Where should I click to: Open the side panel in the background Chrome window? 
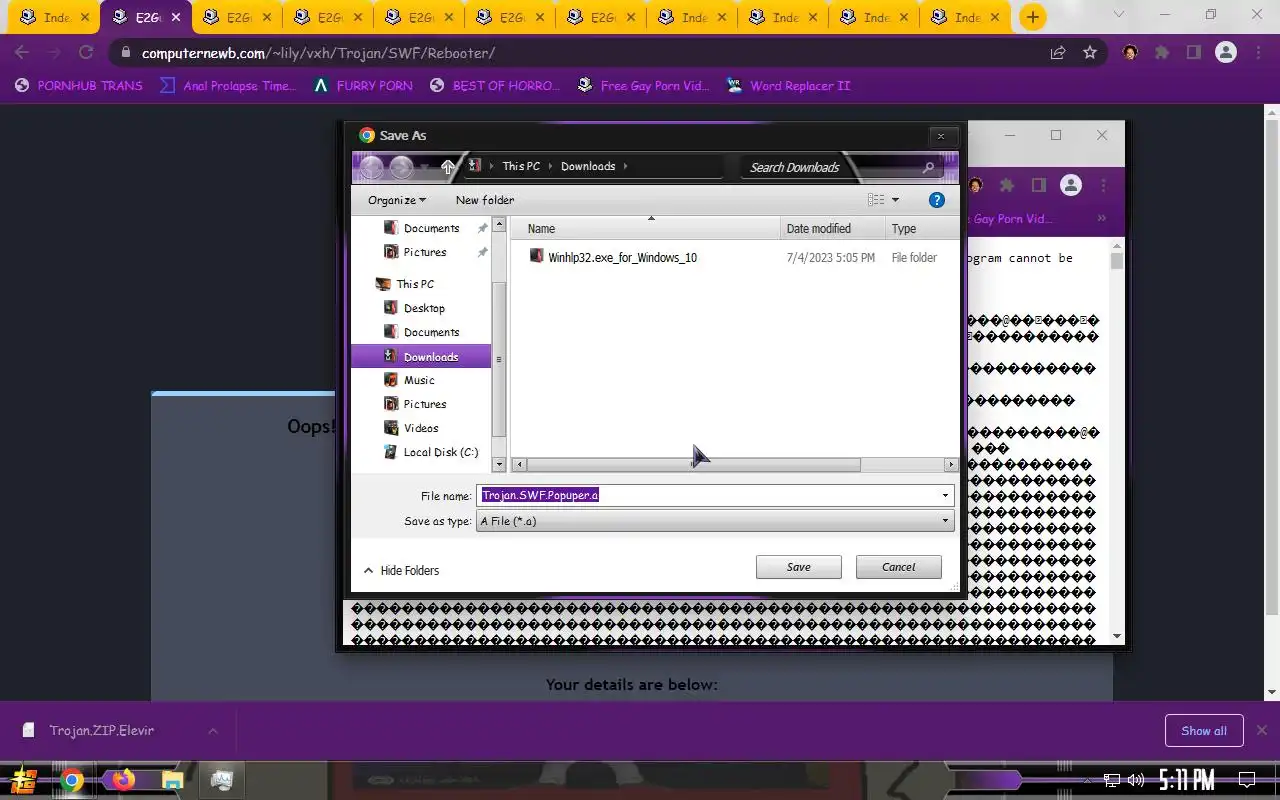coord(1039,185)
